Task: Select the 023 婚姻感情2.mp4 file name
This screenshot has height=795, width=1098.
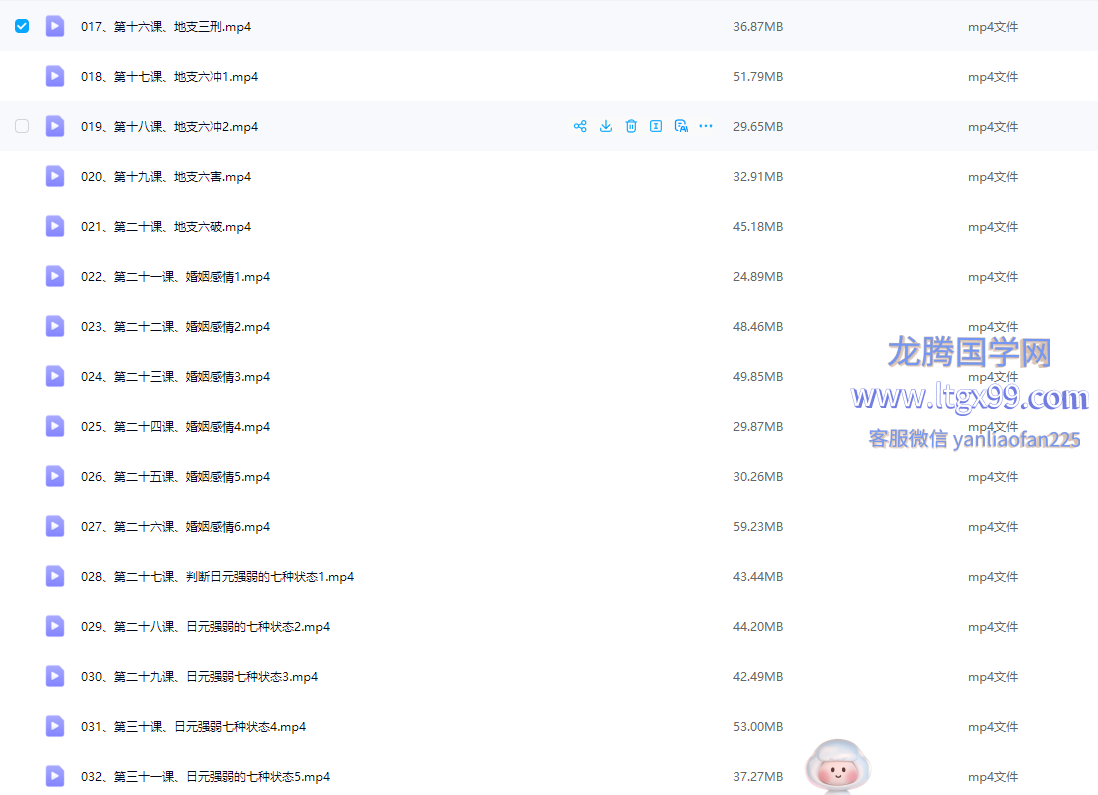Action: click(175, 327)
